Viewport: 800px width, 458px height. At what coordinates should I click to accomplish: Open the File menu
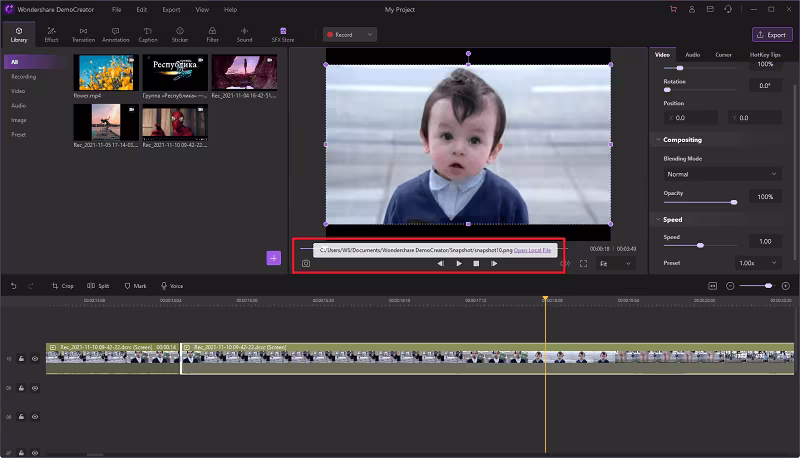116,9
